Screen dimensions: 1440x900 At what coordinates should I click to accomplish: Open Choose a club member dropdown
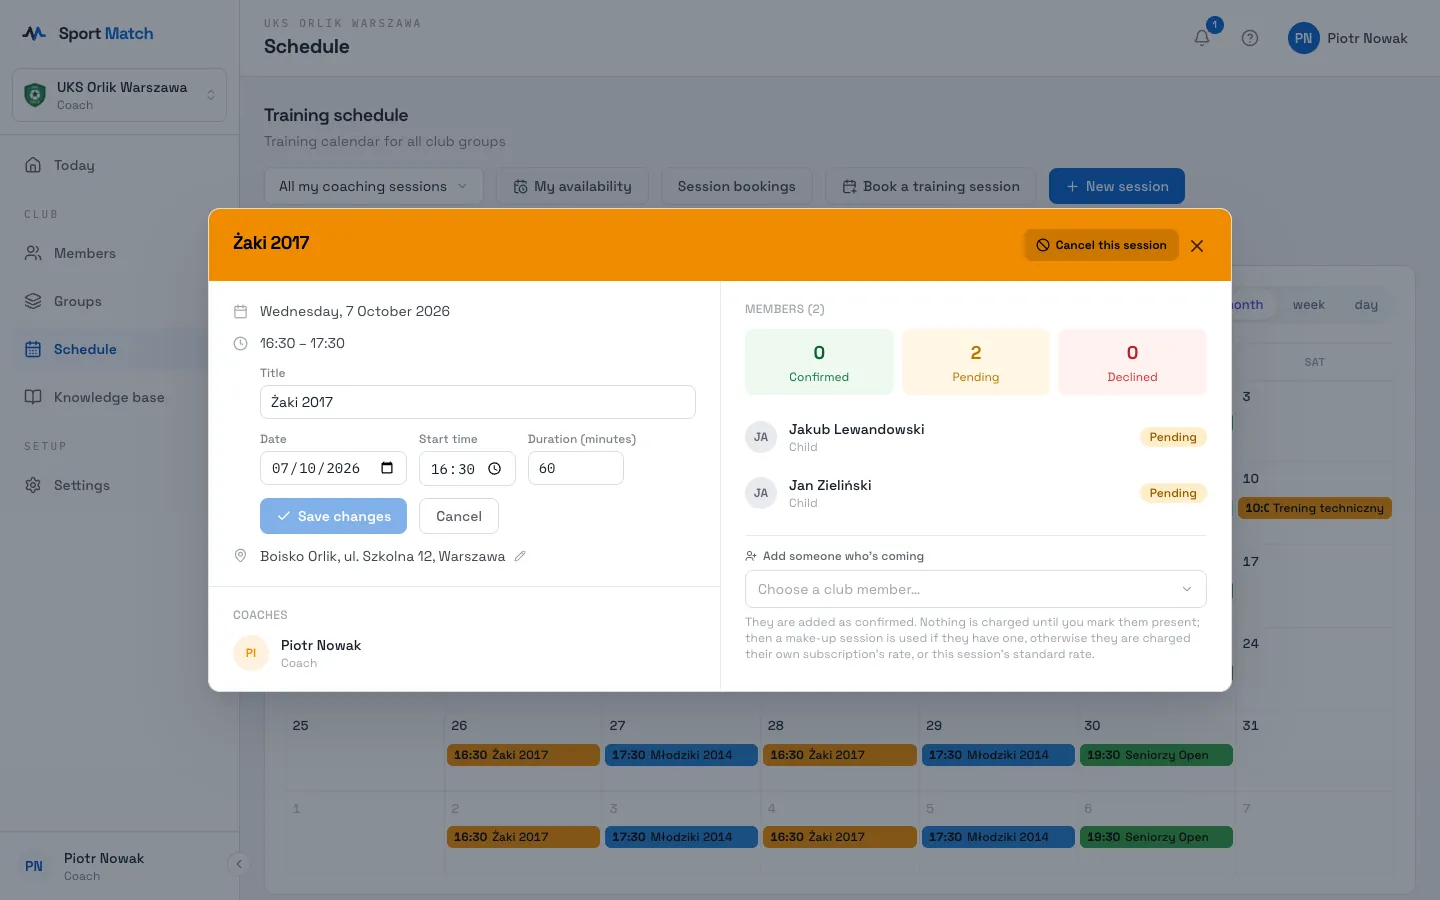click(975, 589)
